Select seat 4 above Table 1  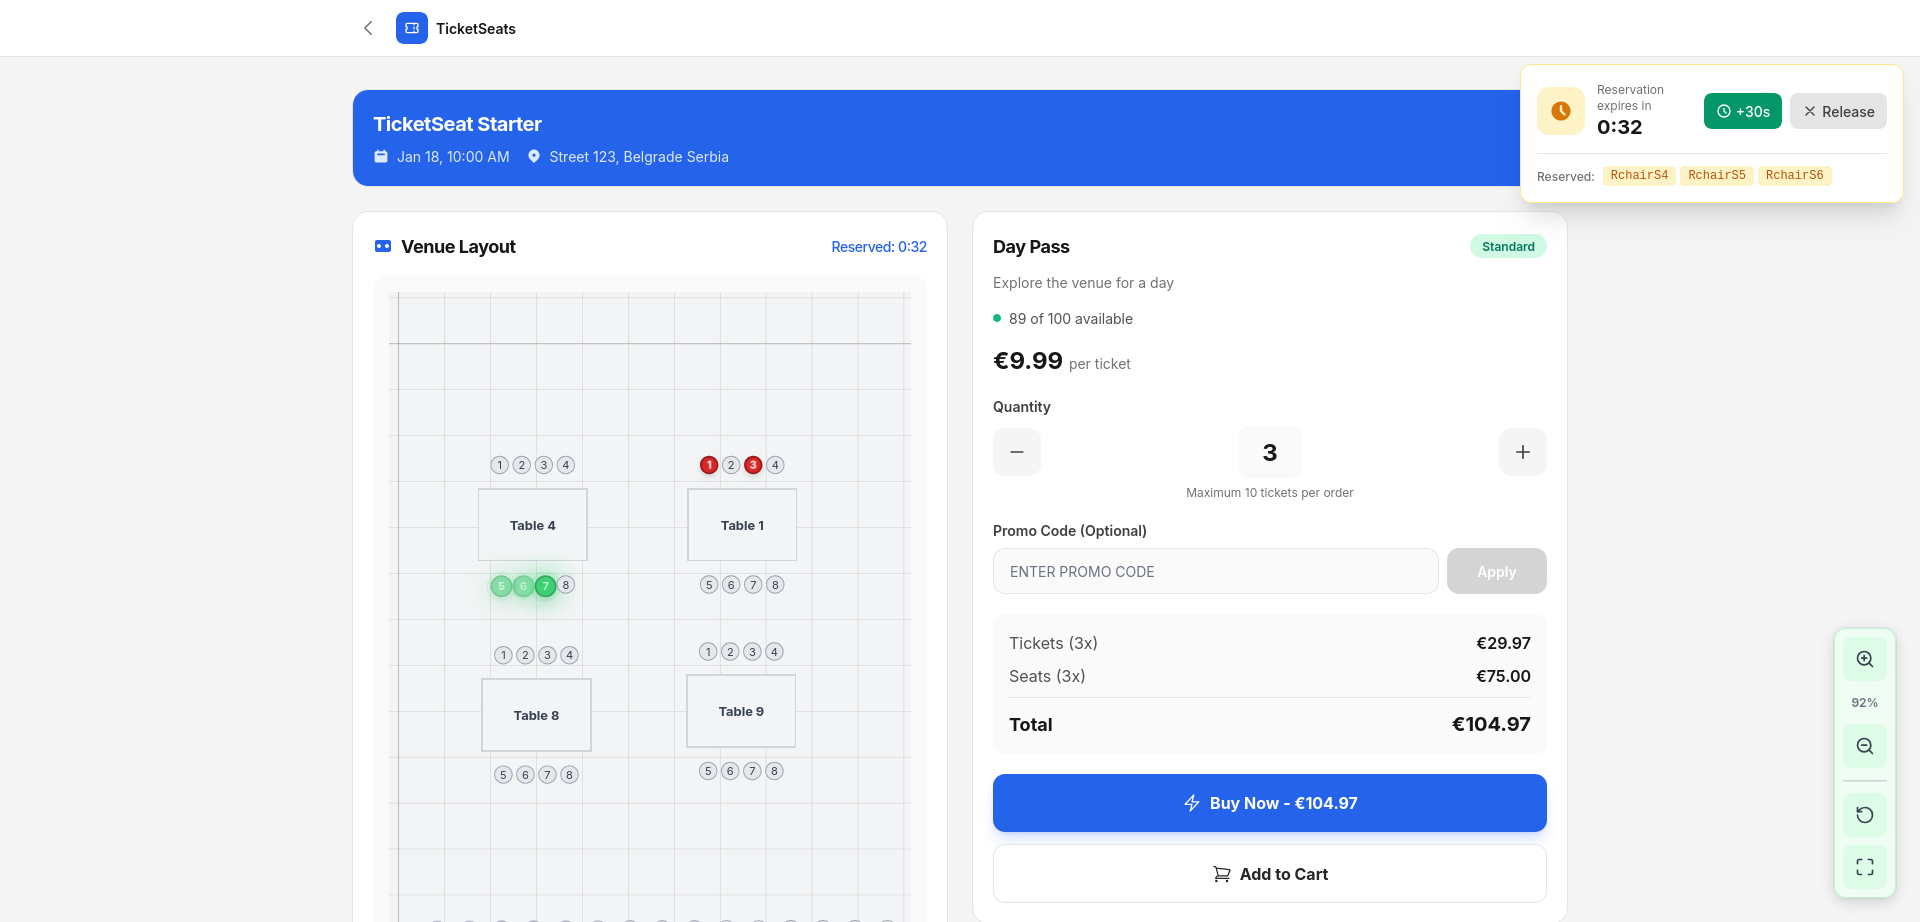tap(775, 465)
